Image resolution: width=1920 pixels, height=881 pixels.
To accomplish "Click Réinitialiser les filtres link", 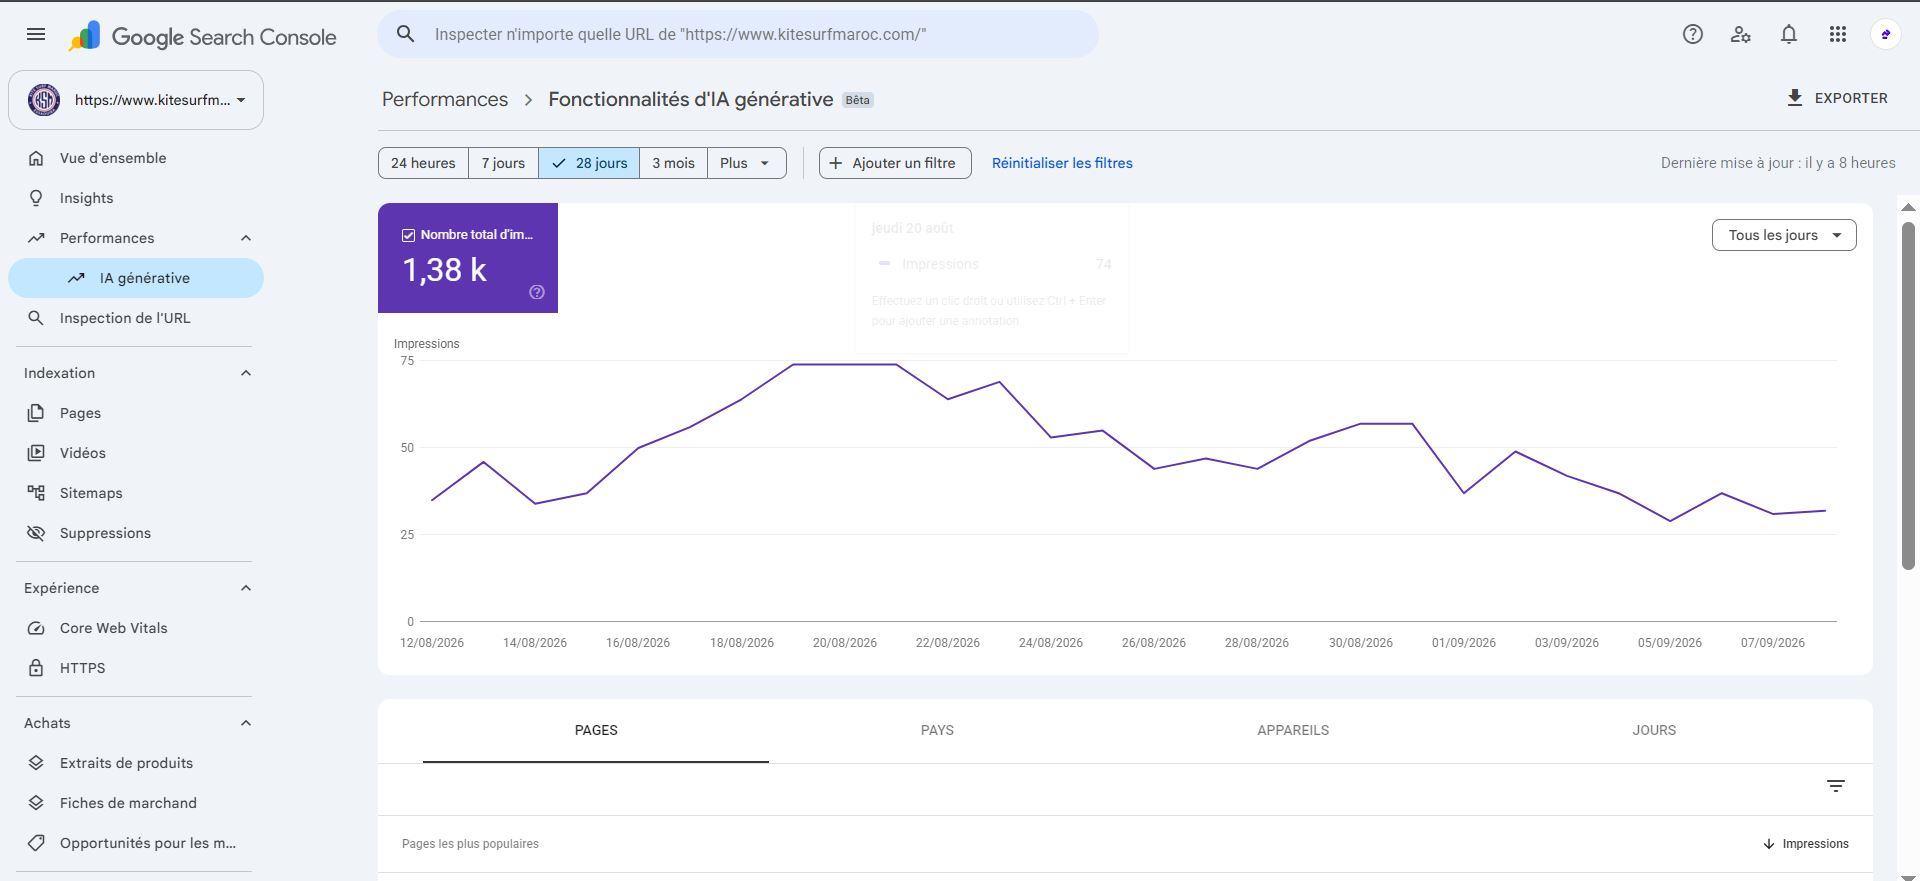I will click(1062, 163).
